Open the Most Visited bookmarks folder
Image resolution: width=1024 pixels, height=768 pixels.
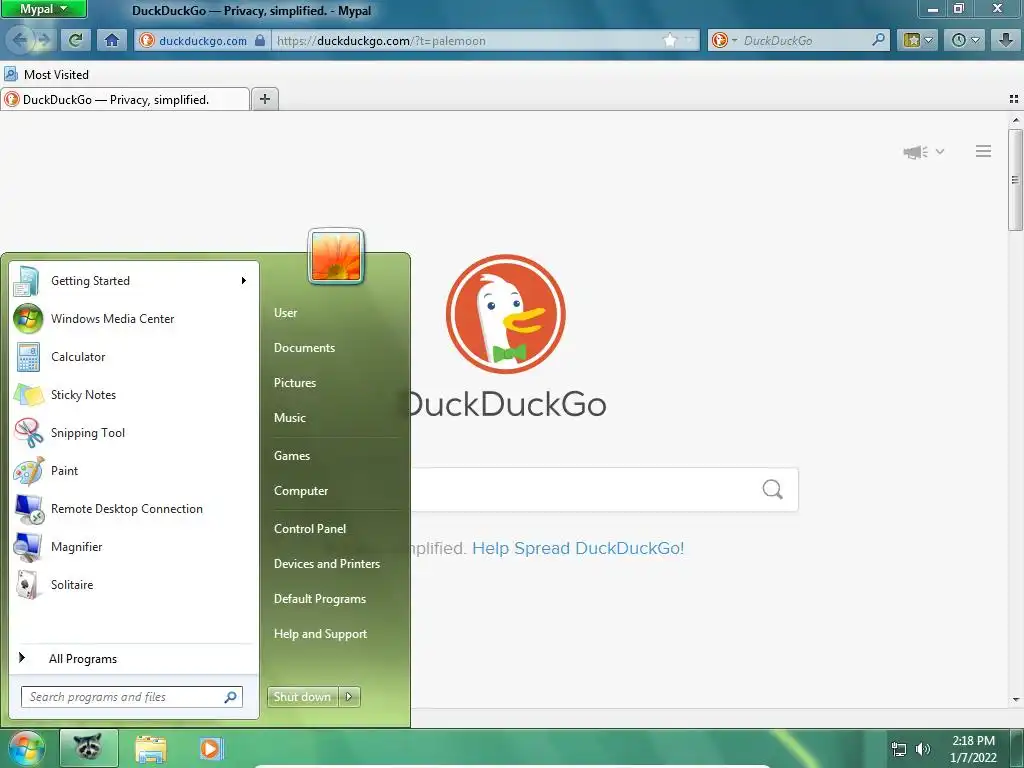[46, 74]
